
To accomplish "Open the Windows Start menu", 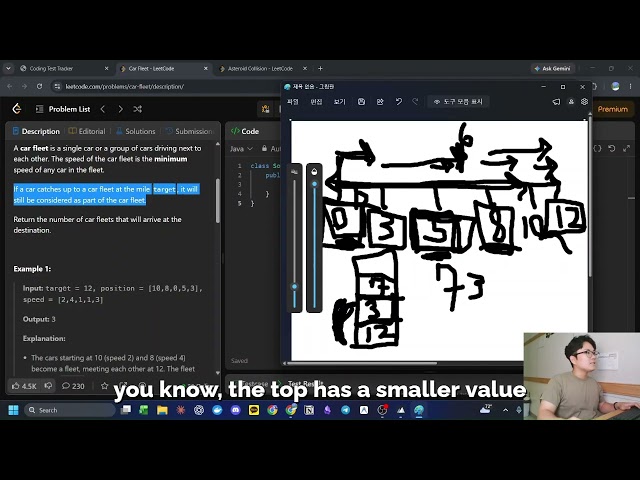I will (x=13, y=410).
